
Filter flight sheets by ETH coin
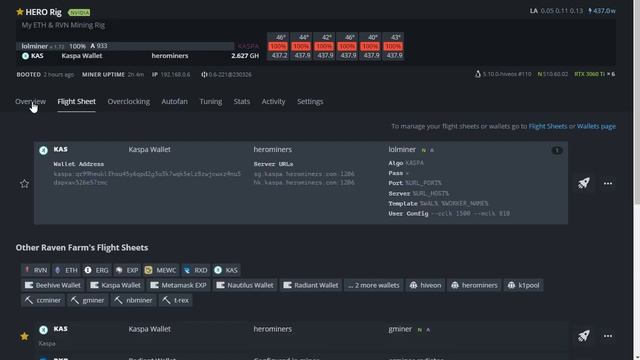coord(66,270)
